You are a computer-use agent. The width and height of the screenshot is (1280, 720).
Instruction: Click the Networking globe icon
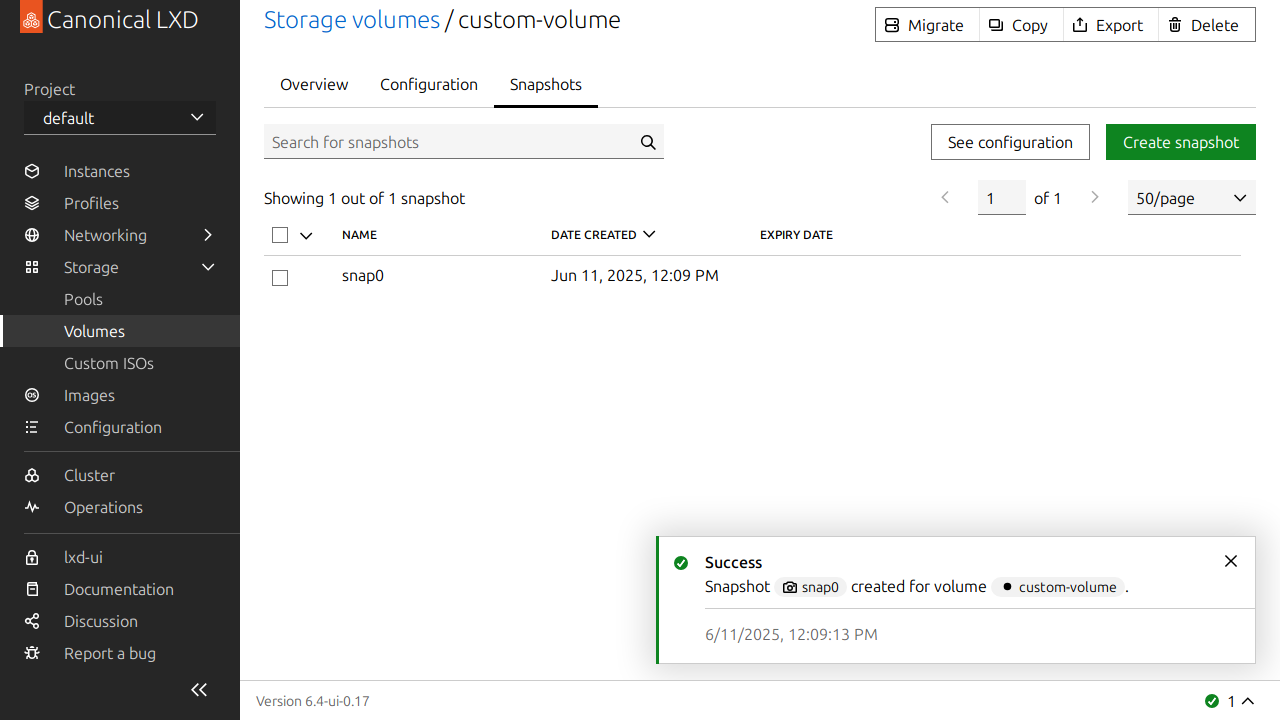click(x=32, y=235)
